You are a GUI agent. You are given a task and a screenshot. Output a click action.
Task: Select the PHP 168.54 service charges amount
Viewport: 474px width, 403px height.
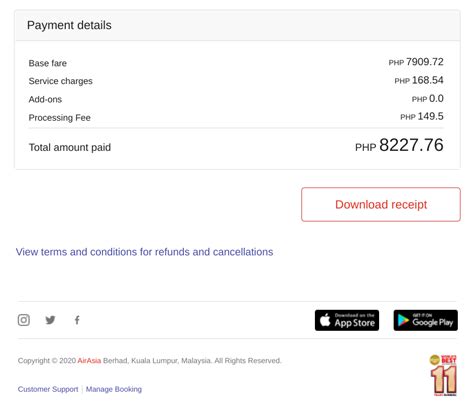pyautogui.click(x=419, y=80)
